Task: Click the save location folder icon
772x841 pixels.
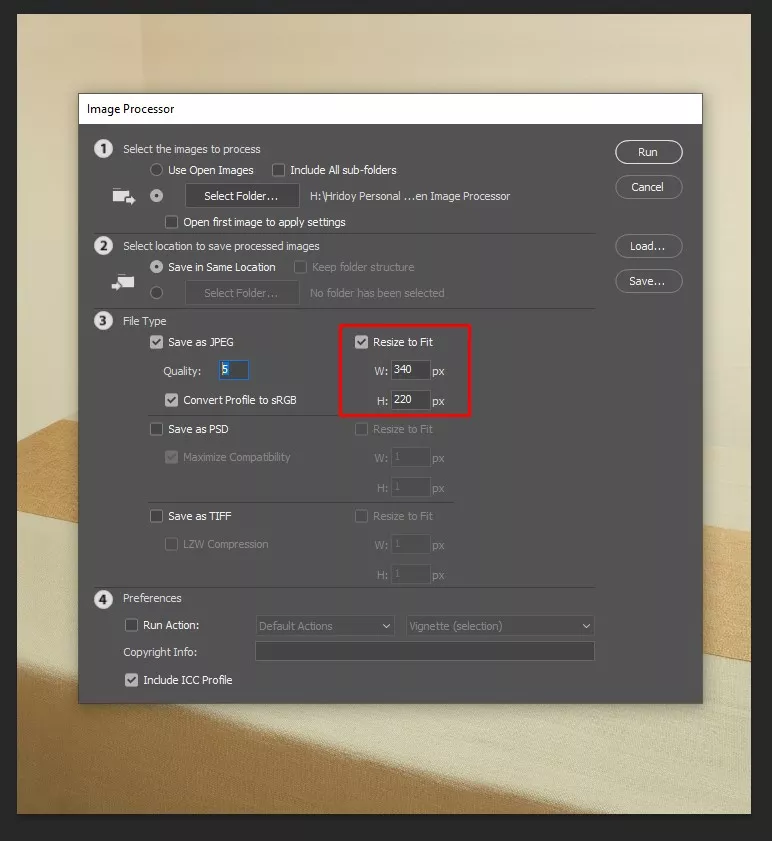Action: (123, 283)
